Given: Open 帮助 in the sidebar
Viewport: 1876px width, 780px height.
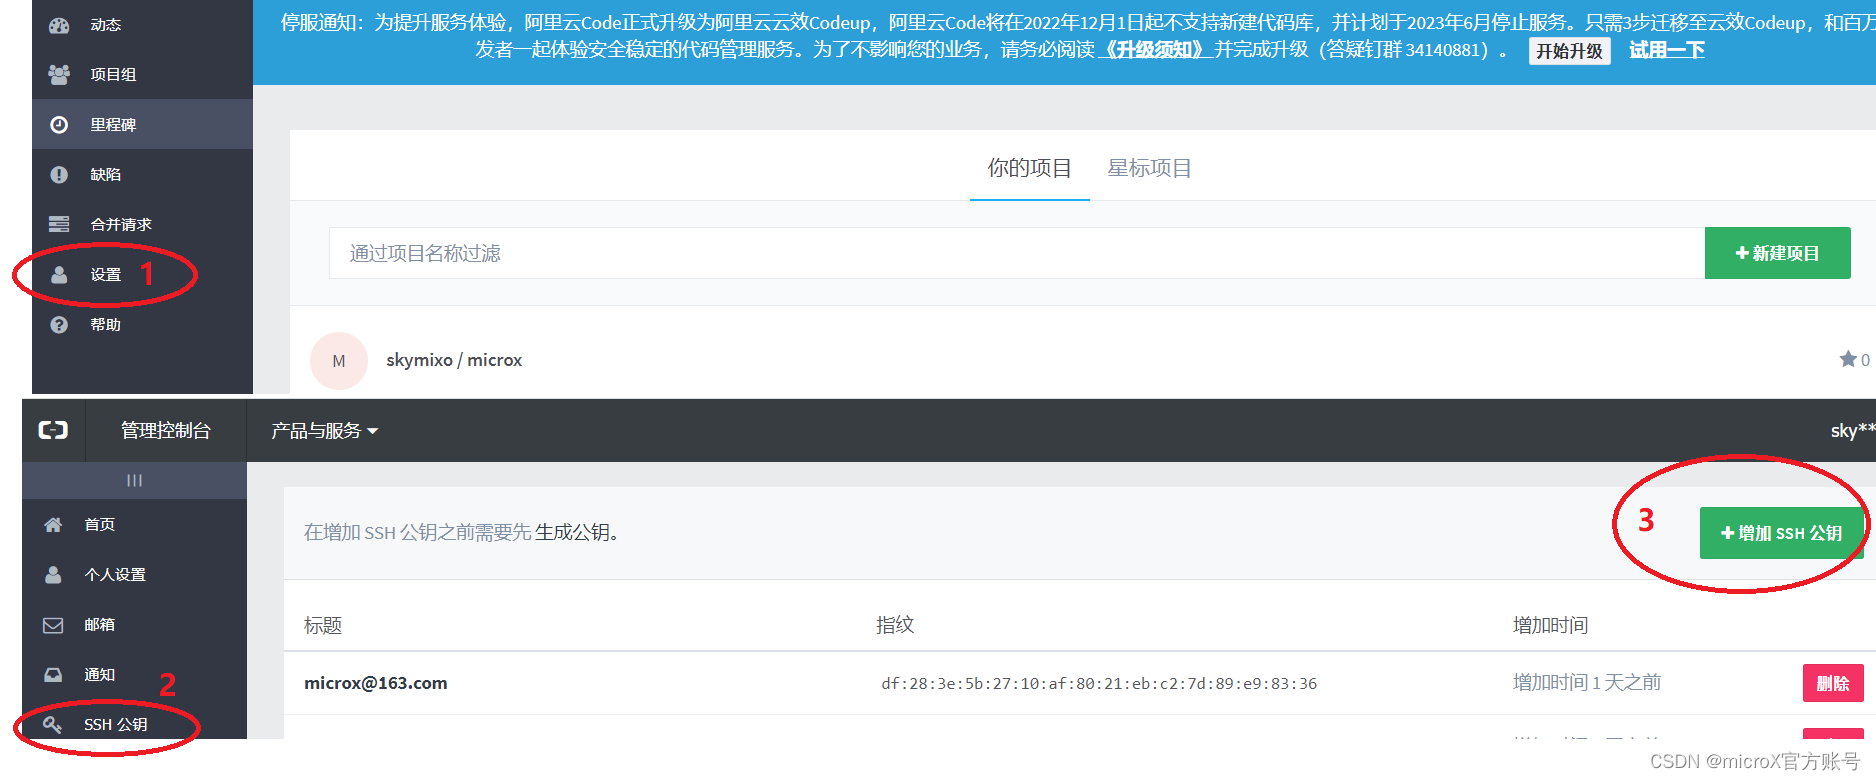Looking at the screenshot, I should (x=105, y=324).
